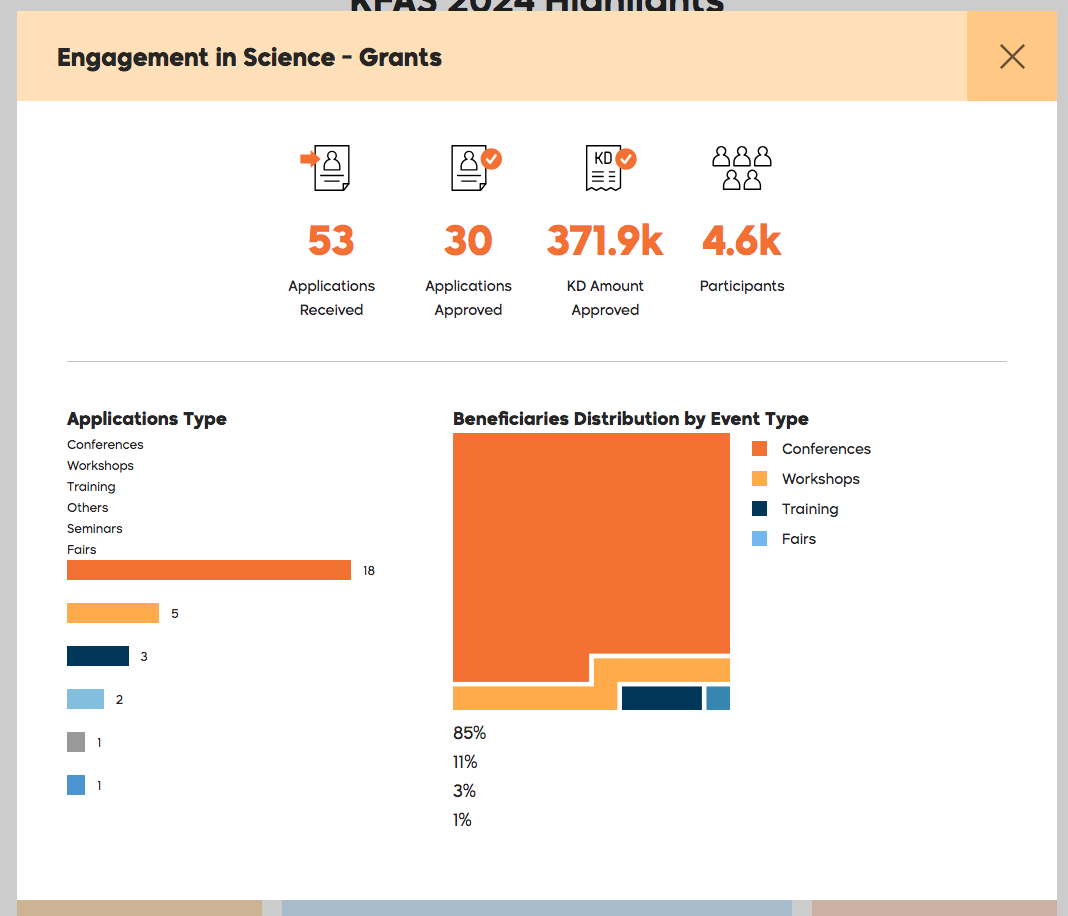Image resolution: width=1068 pixels, height=916 pixels.
Task: Select the light blue Fairs legend swatch
Action: (759, 539)
